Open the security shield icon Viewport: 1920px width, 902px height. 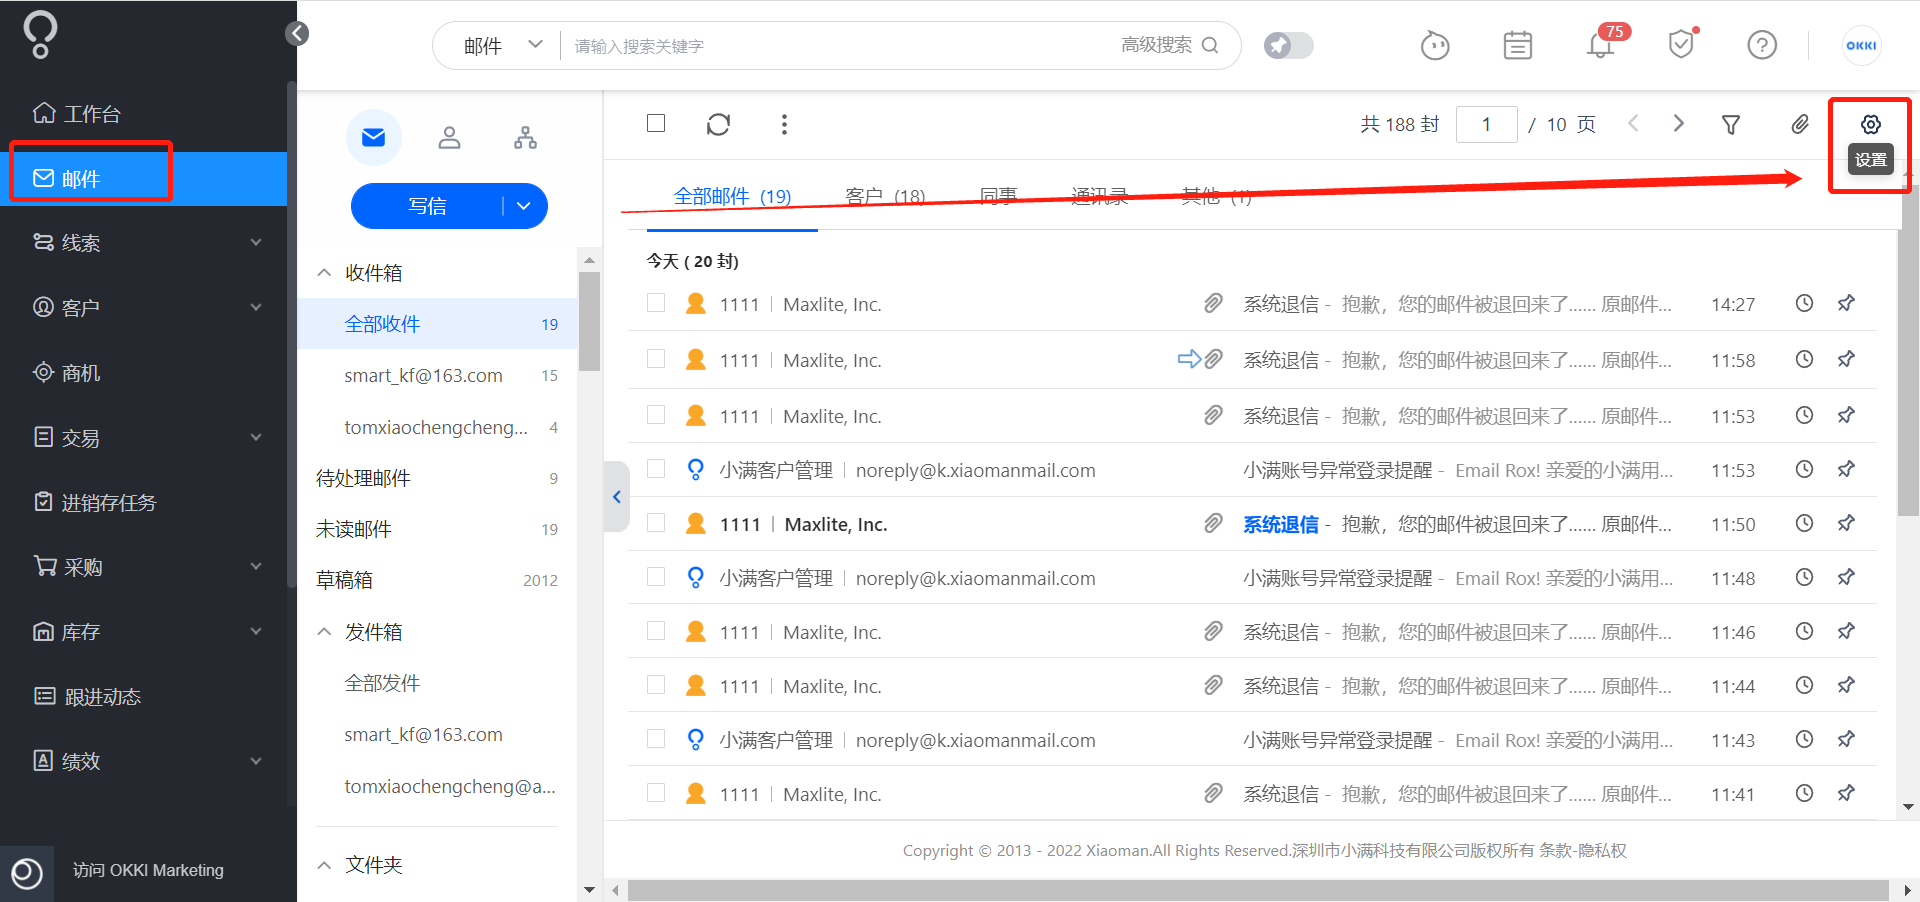click(x=1683, y=44)
